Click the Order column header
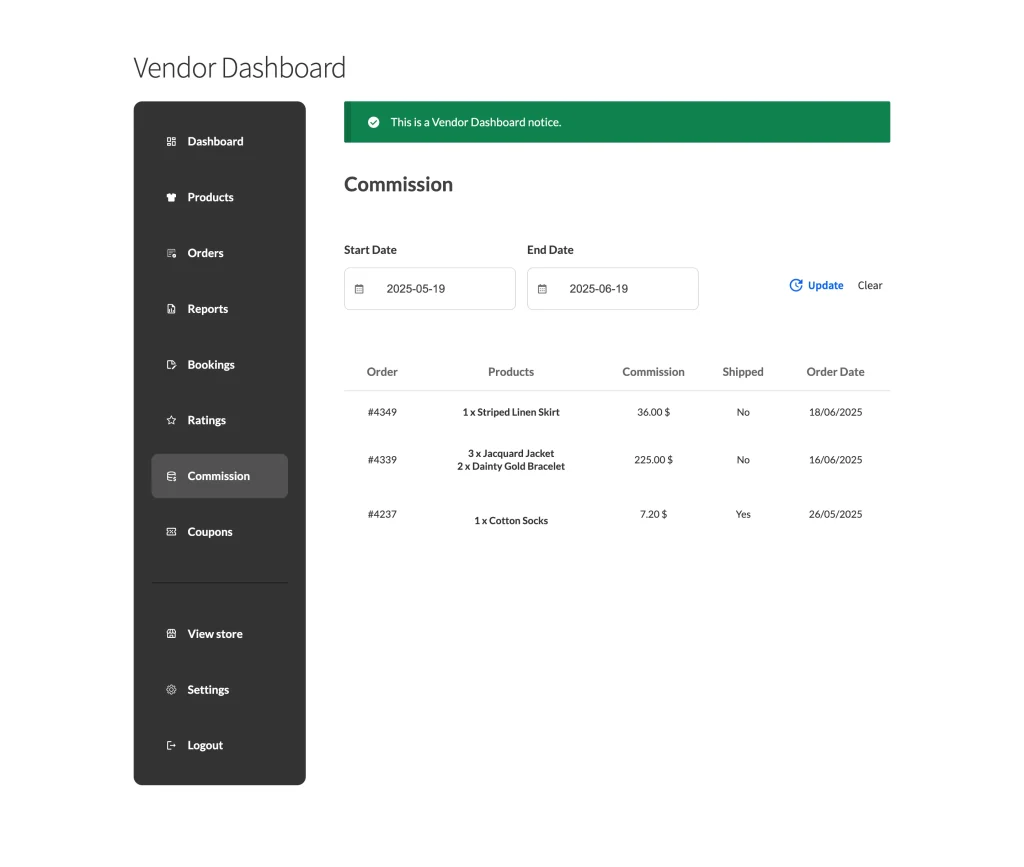This screenshot has height=867, width=1024. click(x=382, y=372)
